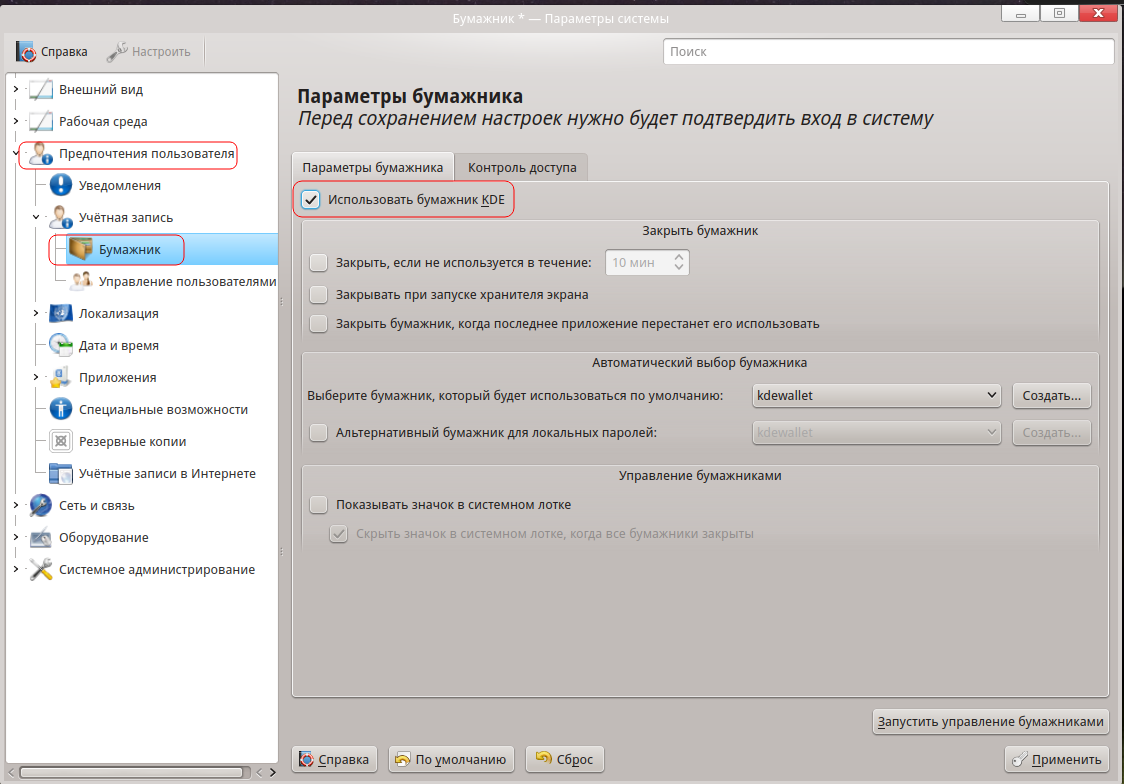
Task: Enable Закрывать при запуске хранителя экрана
Action: [318, 294]
